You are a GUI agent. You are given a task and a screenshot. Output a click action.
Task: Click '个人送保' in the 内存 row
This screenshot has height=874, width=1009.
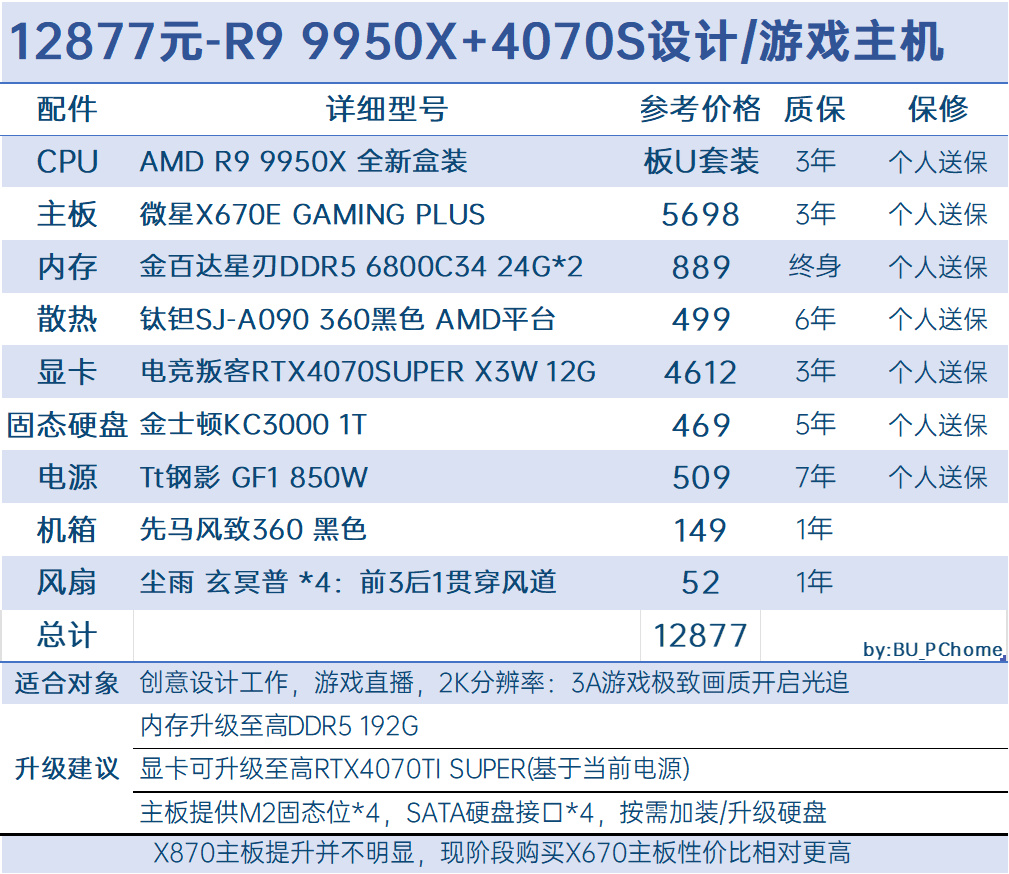click(x=938, y=268)
